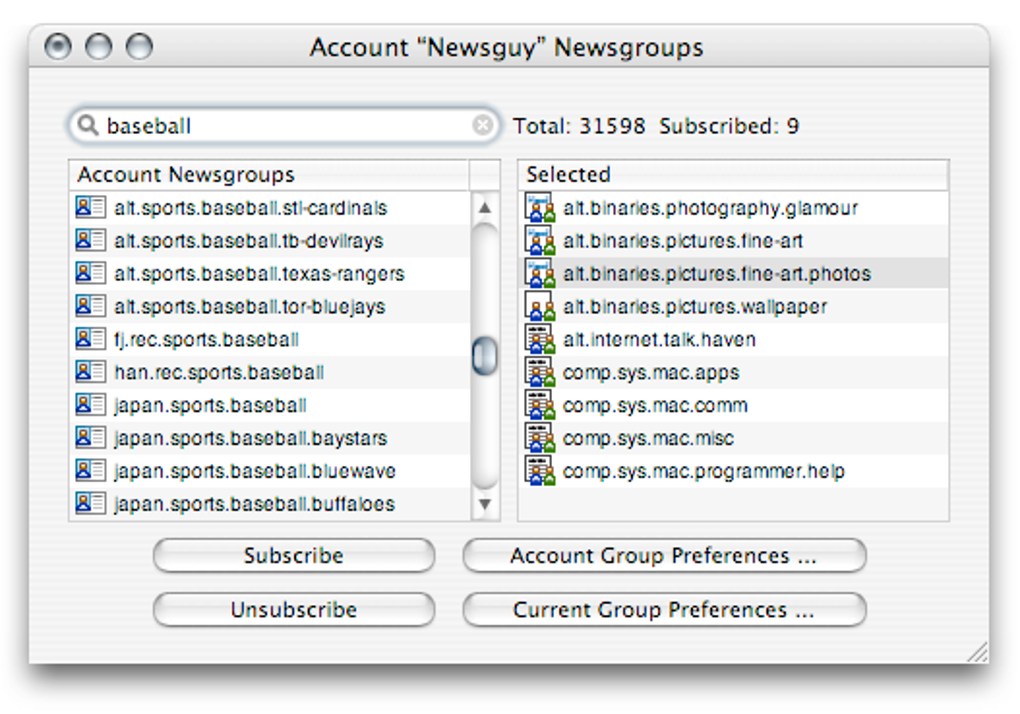Select japan.sports.baseball text
The image size is (1020, 714).
[210, 405]
